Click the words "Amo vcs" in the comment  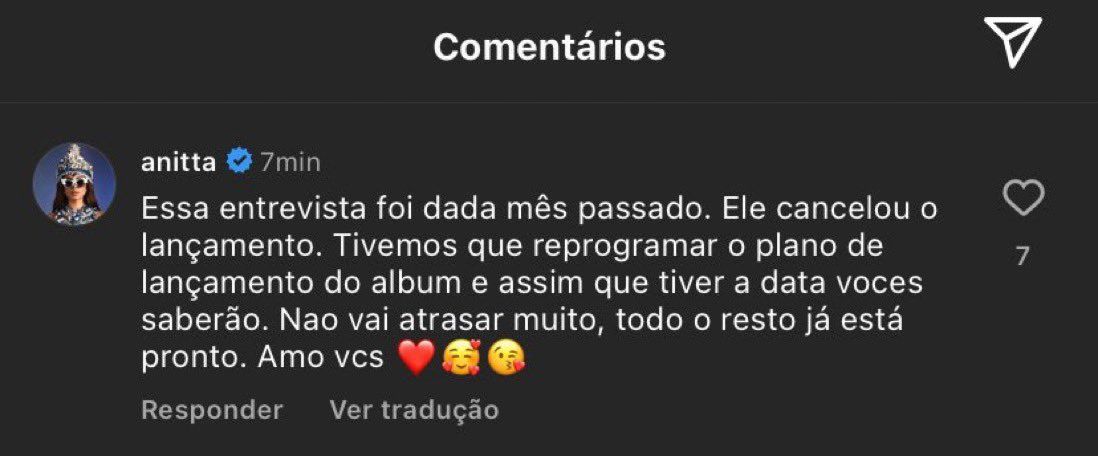click(321, 359)
